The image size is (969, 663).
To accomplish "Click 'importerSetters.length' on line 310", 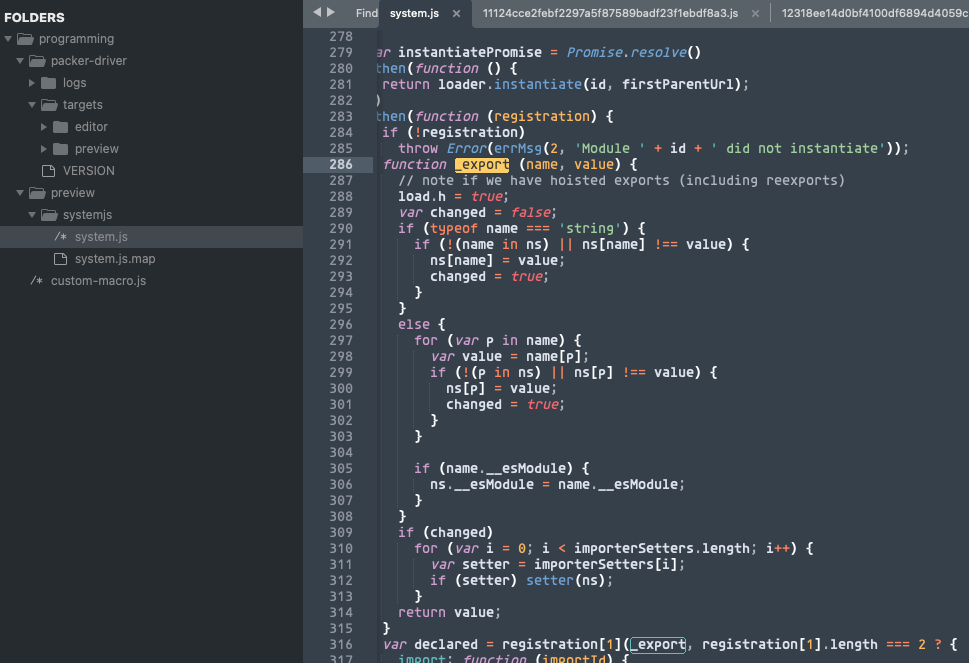I will (662, 548).
